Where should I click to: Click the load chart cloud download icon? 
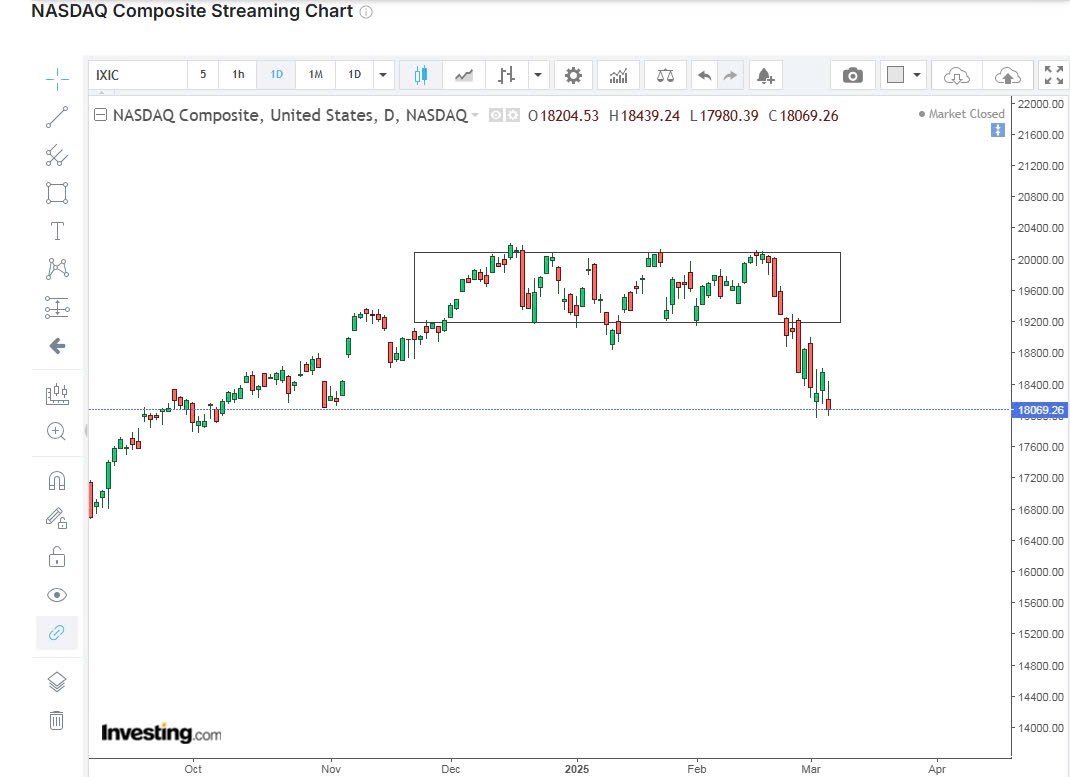[x=957, y=75]
